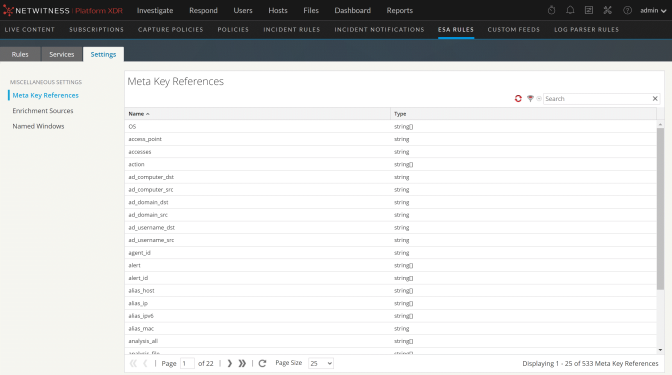Screen dimensions: 672x375
Task: Open the Dashboard menu
Action: point(352,10)
